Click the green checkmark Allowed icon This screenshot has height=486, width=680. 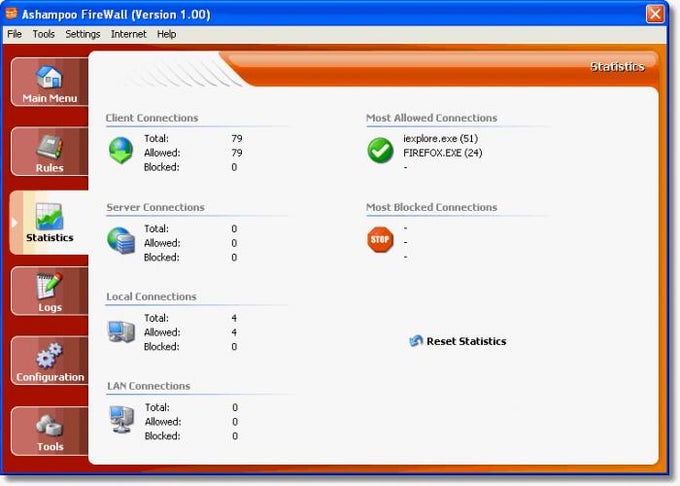click(x=380, y=150)
